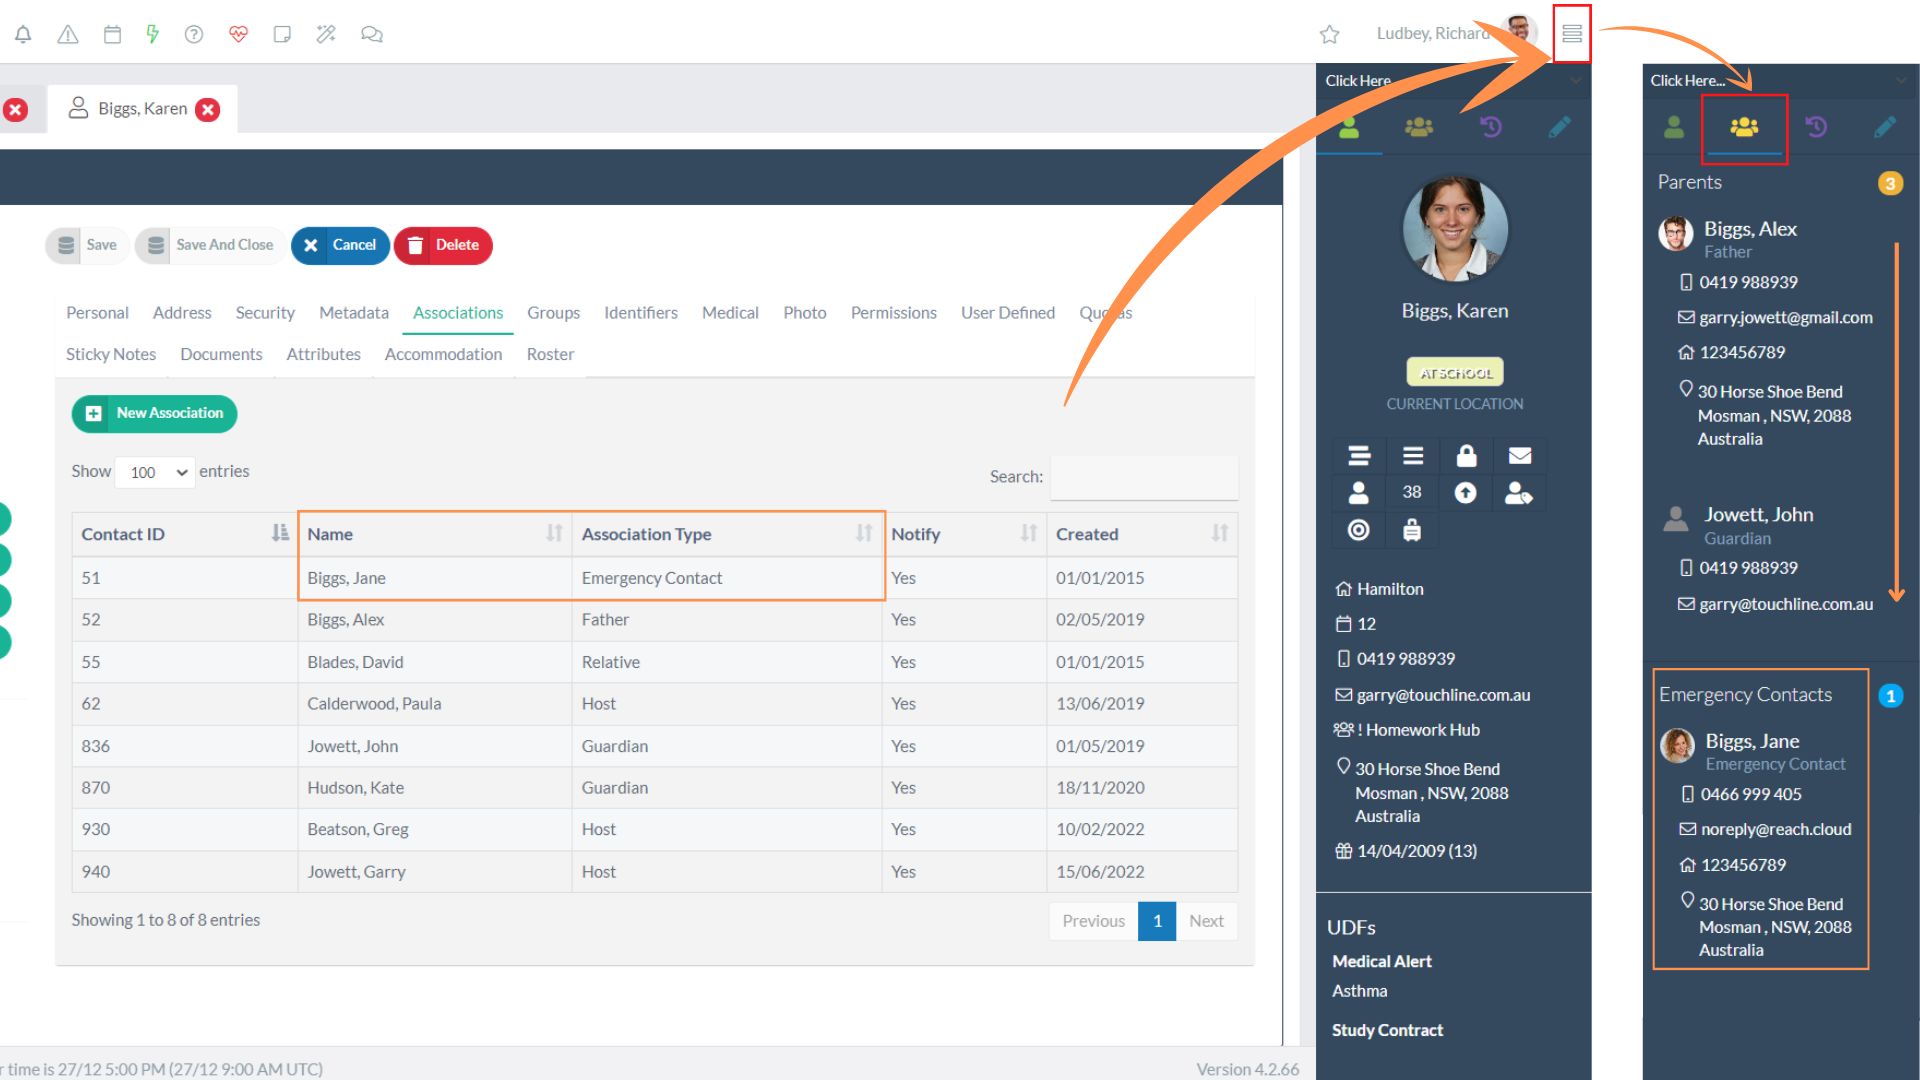The width and height of the screenshot is (1920, 1080).
Task: Click the envelope icon in profile grid
Action: click(x=1519, y=456)
